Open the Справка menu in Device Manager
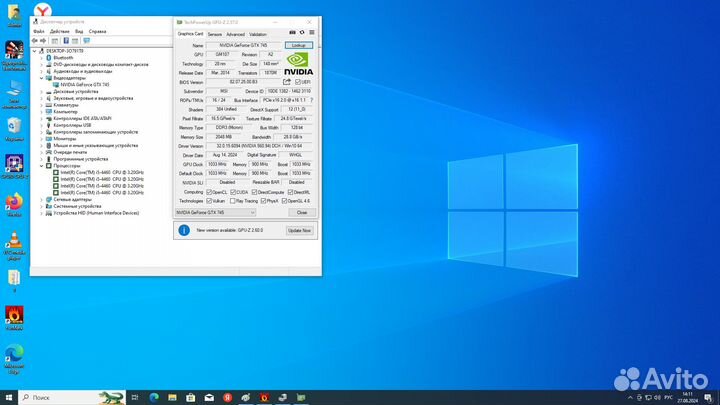This screenshot has height=405, width=720. [97, 31]
